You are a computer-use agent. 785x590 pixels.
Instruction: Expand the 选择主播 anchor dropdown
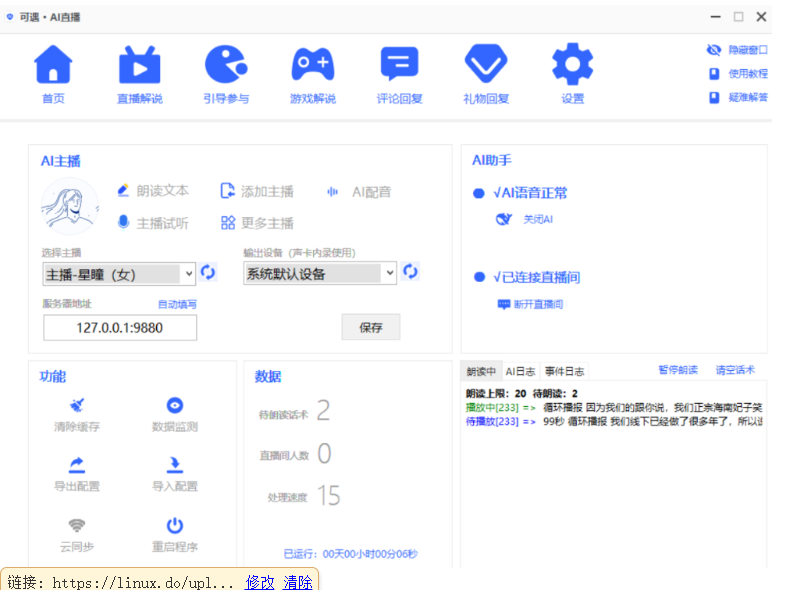point(189,273)
